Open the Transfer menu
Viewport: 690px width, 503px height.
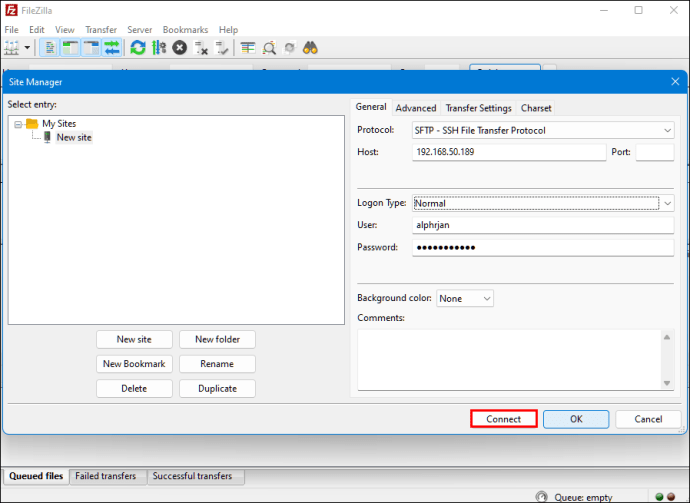[x=101, y=29]
